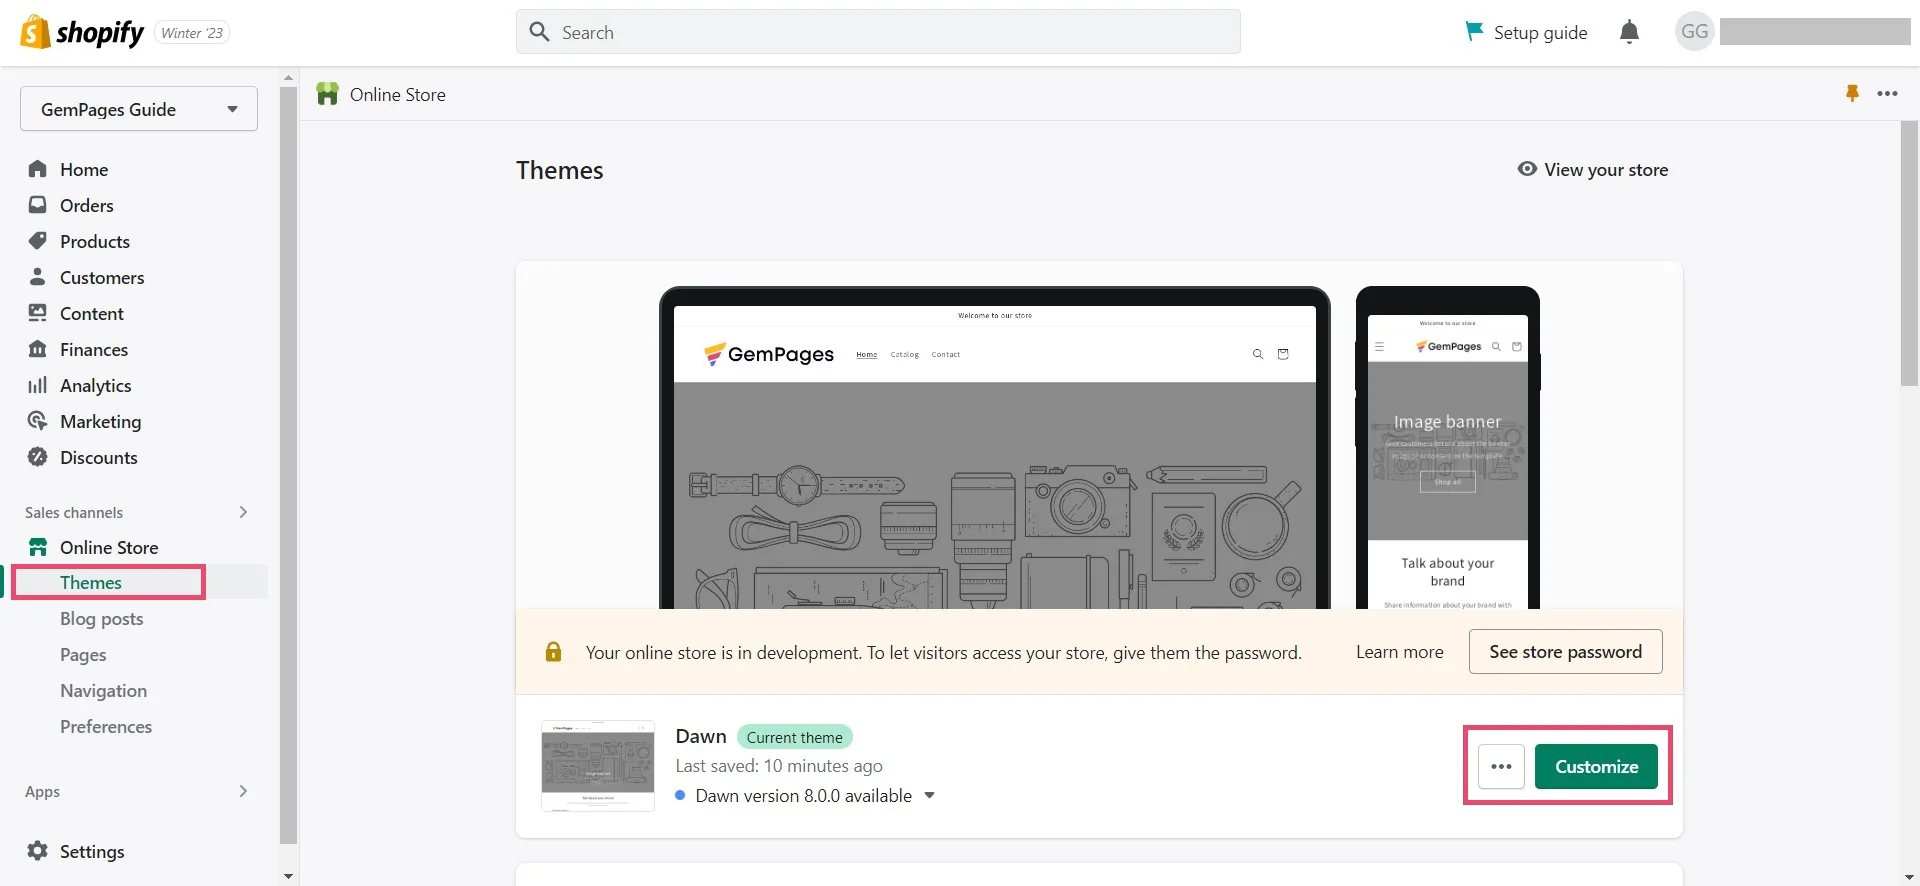The height and width of the screenshot is (886, 1920).
Task: Click the Discounts percent badge icon
Action: (x=38, y=457)
